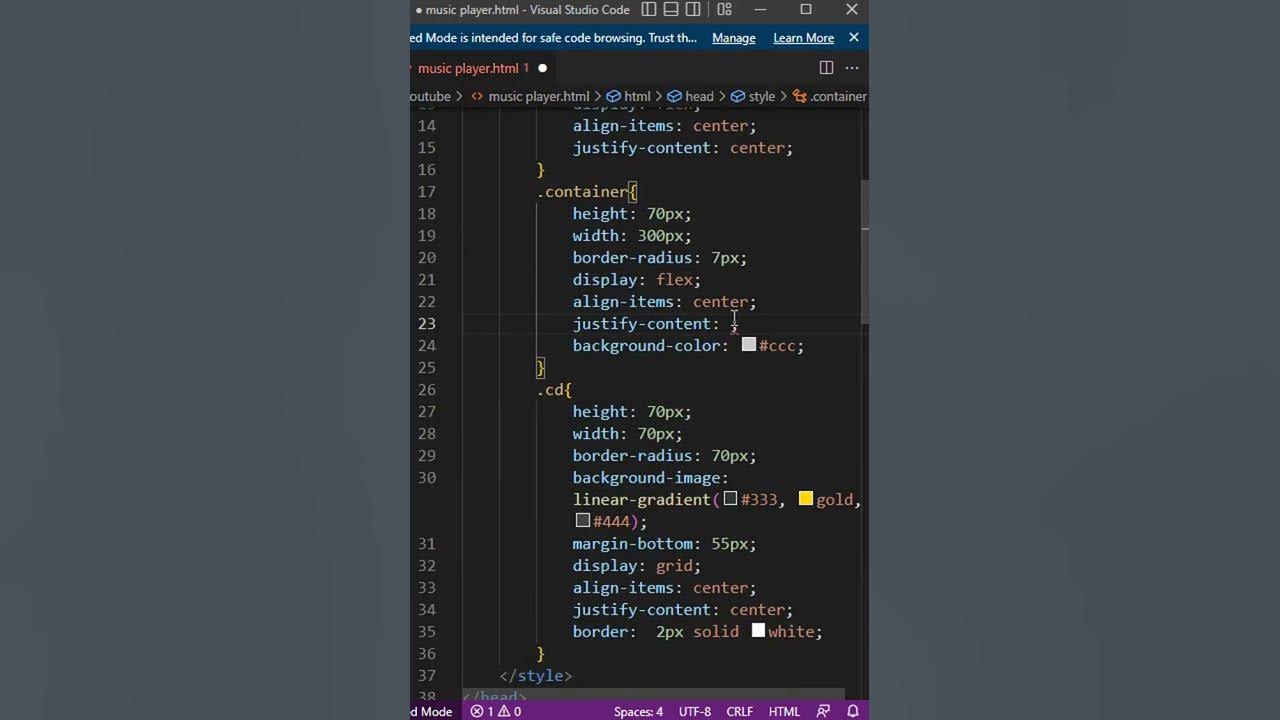Open the head breadcrumb segment
This screenshot has height=720, width=1280.
pyautogui.click(x=691, y=96)
